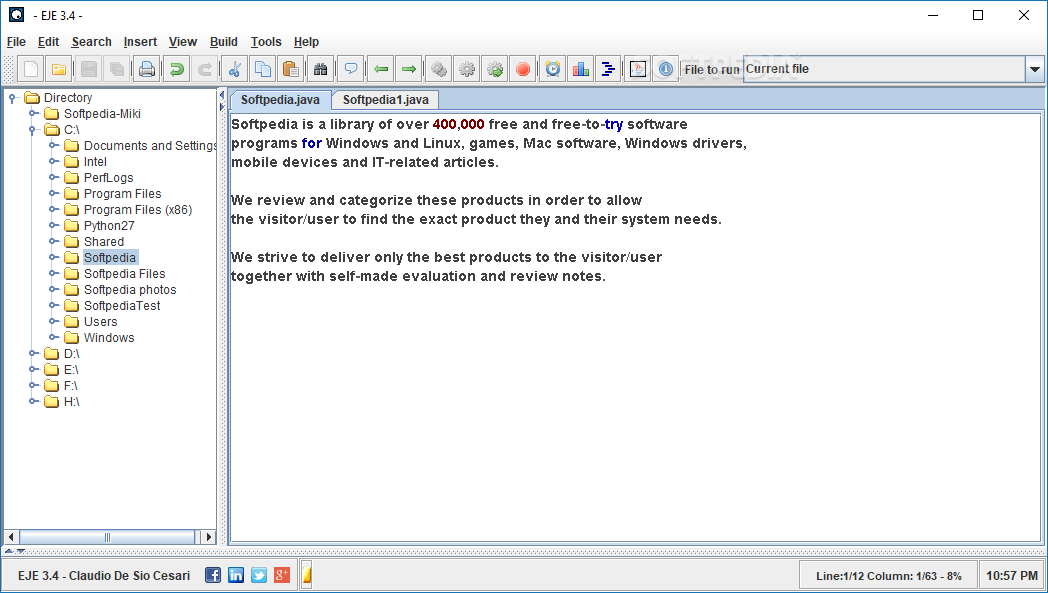Expand the Users folder node

(x=53, y=322)
